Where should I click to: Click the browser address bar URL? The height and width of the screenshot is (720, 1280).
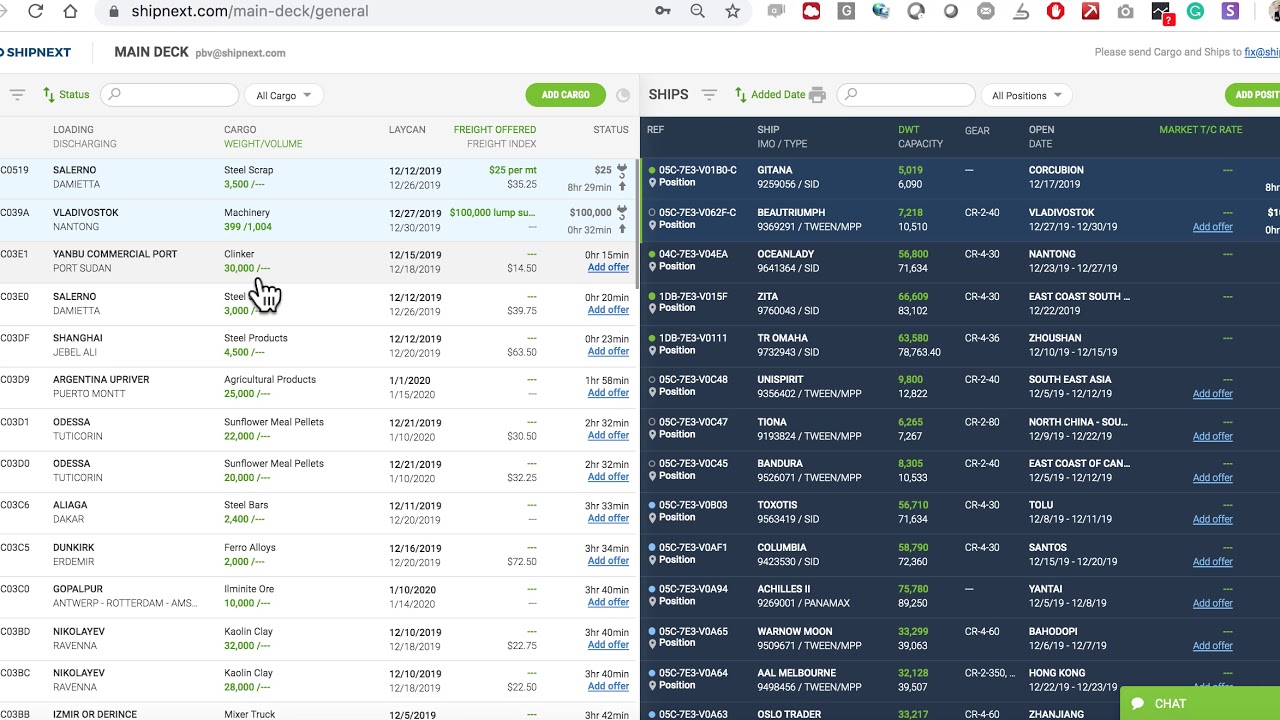pyautogui.click(x=250, y=11)
